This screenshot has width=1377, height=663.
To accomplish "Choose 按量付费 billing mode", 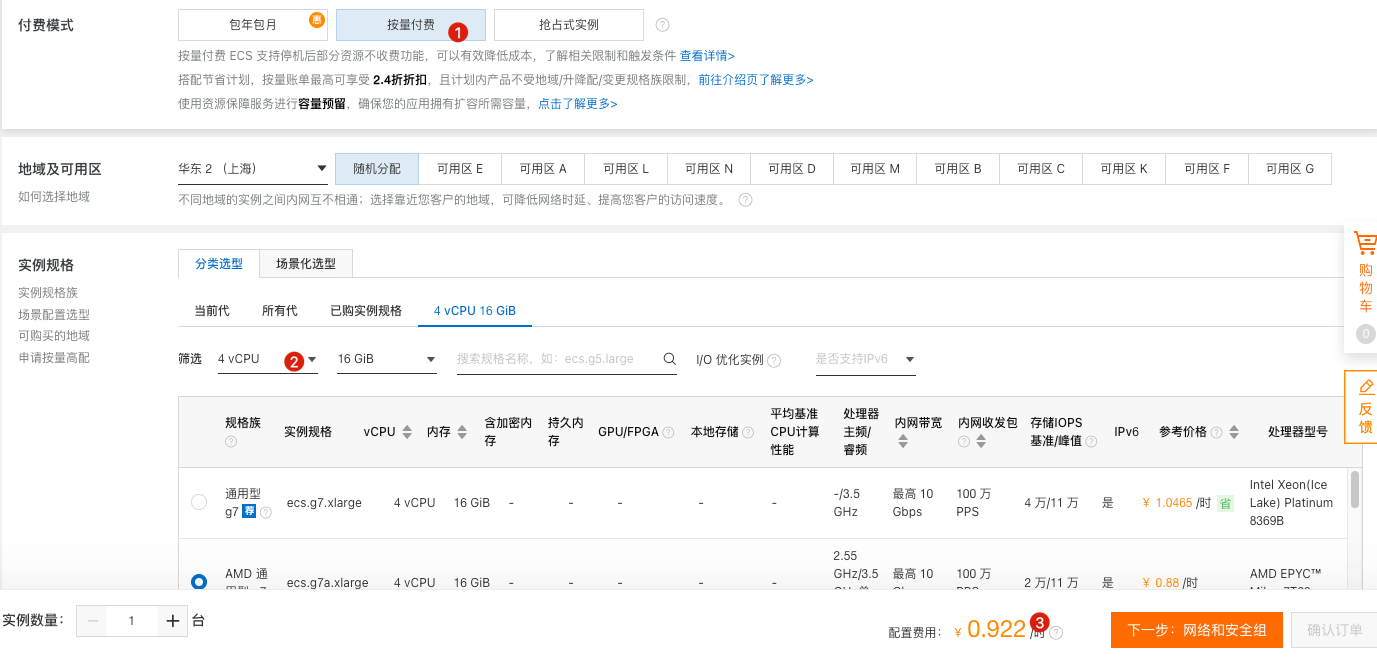I will [x=411, y=25].
